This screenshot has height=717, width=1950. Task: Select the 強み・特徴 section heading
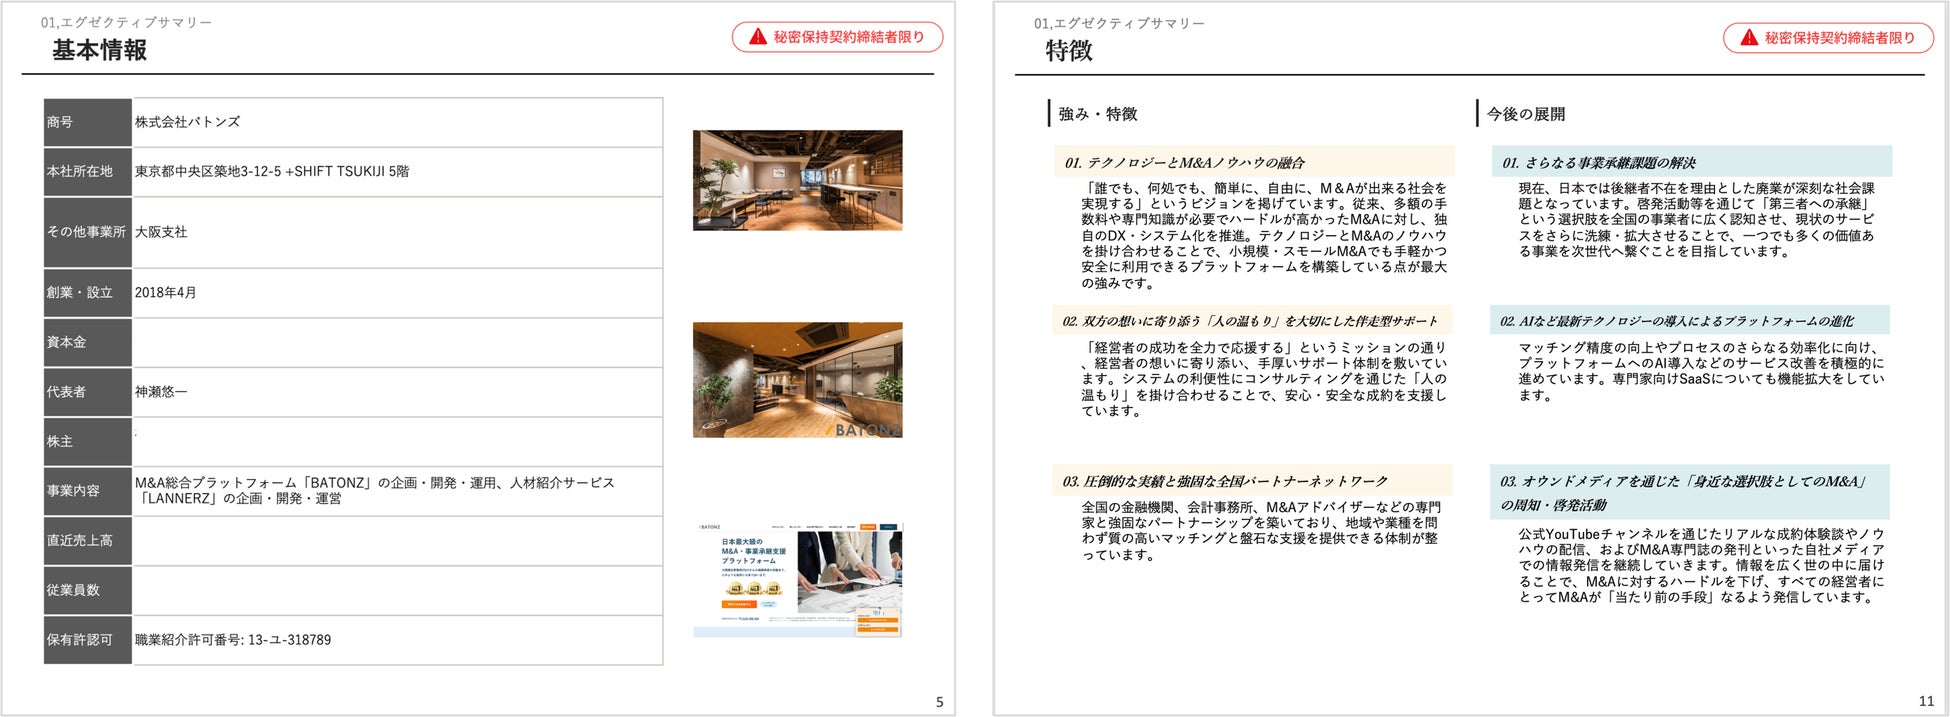point(1098,114)
